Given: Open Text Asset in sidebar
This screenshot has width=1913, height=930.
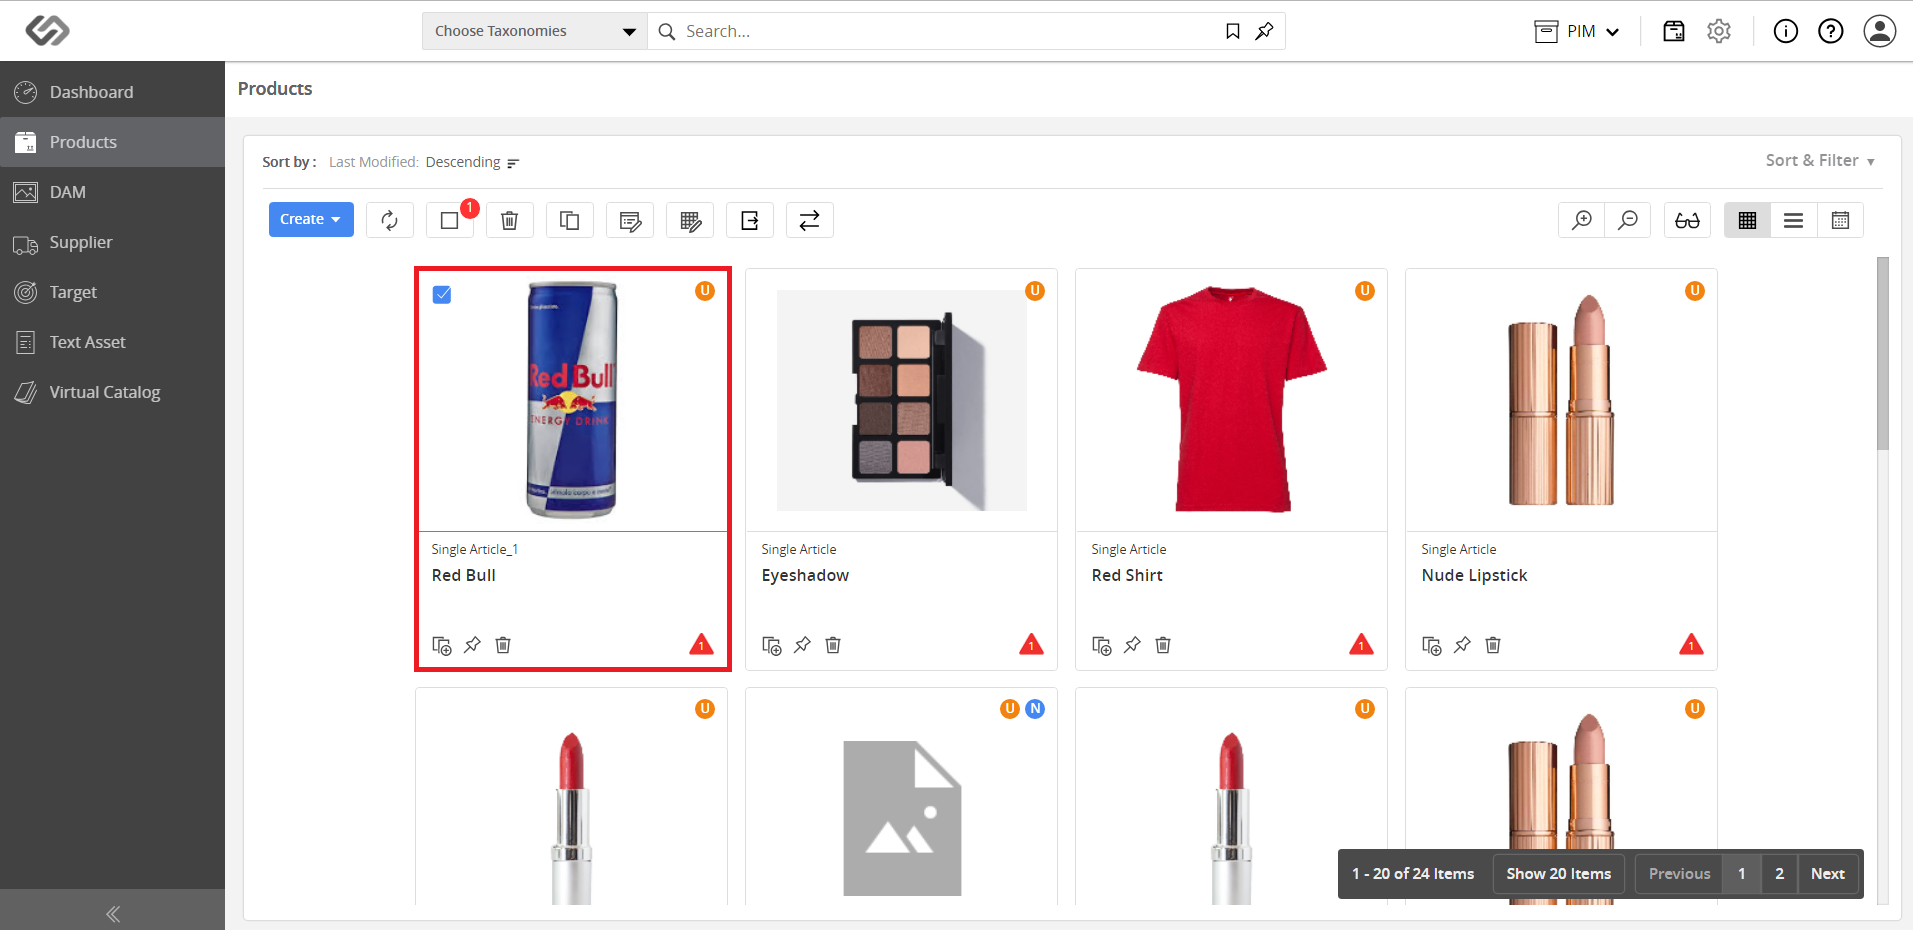Looking at the screenshot, I should click(x=112, y=342).
